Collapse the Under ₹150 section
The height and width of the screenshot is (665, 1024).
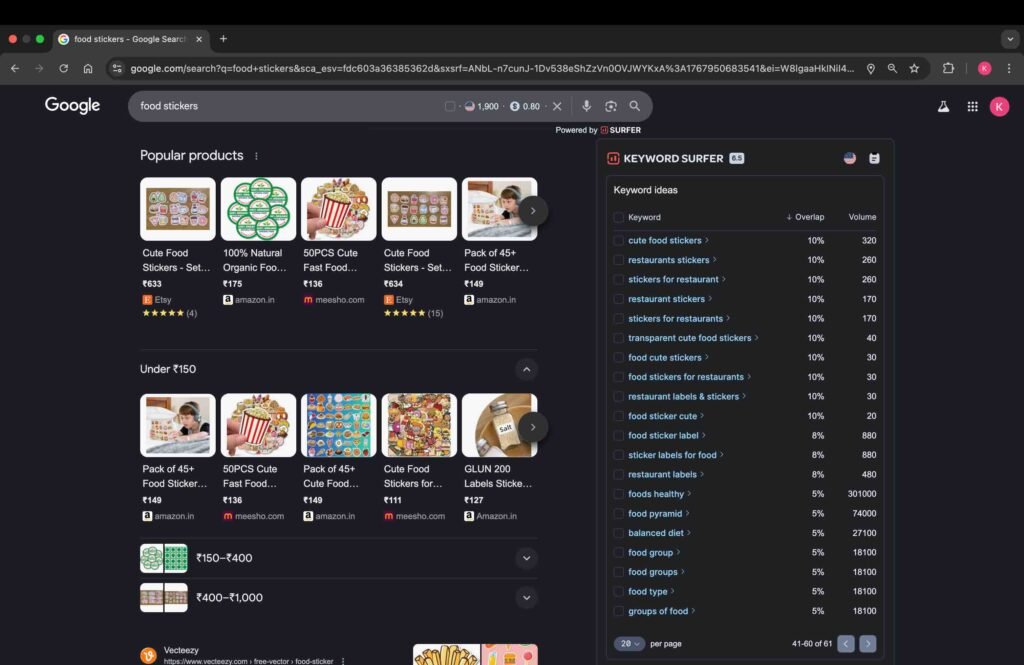point(526,369)
